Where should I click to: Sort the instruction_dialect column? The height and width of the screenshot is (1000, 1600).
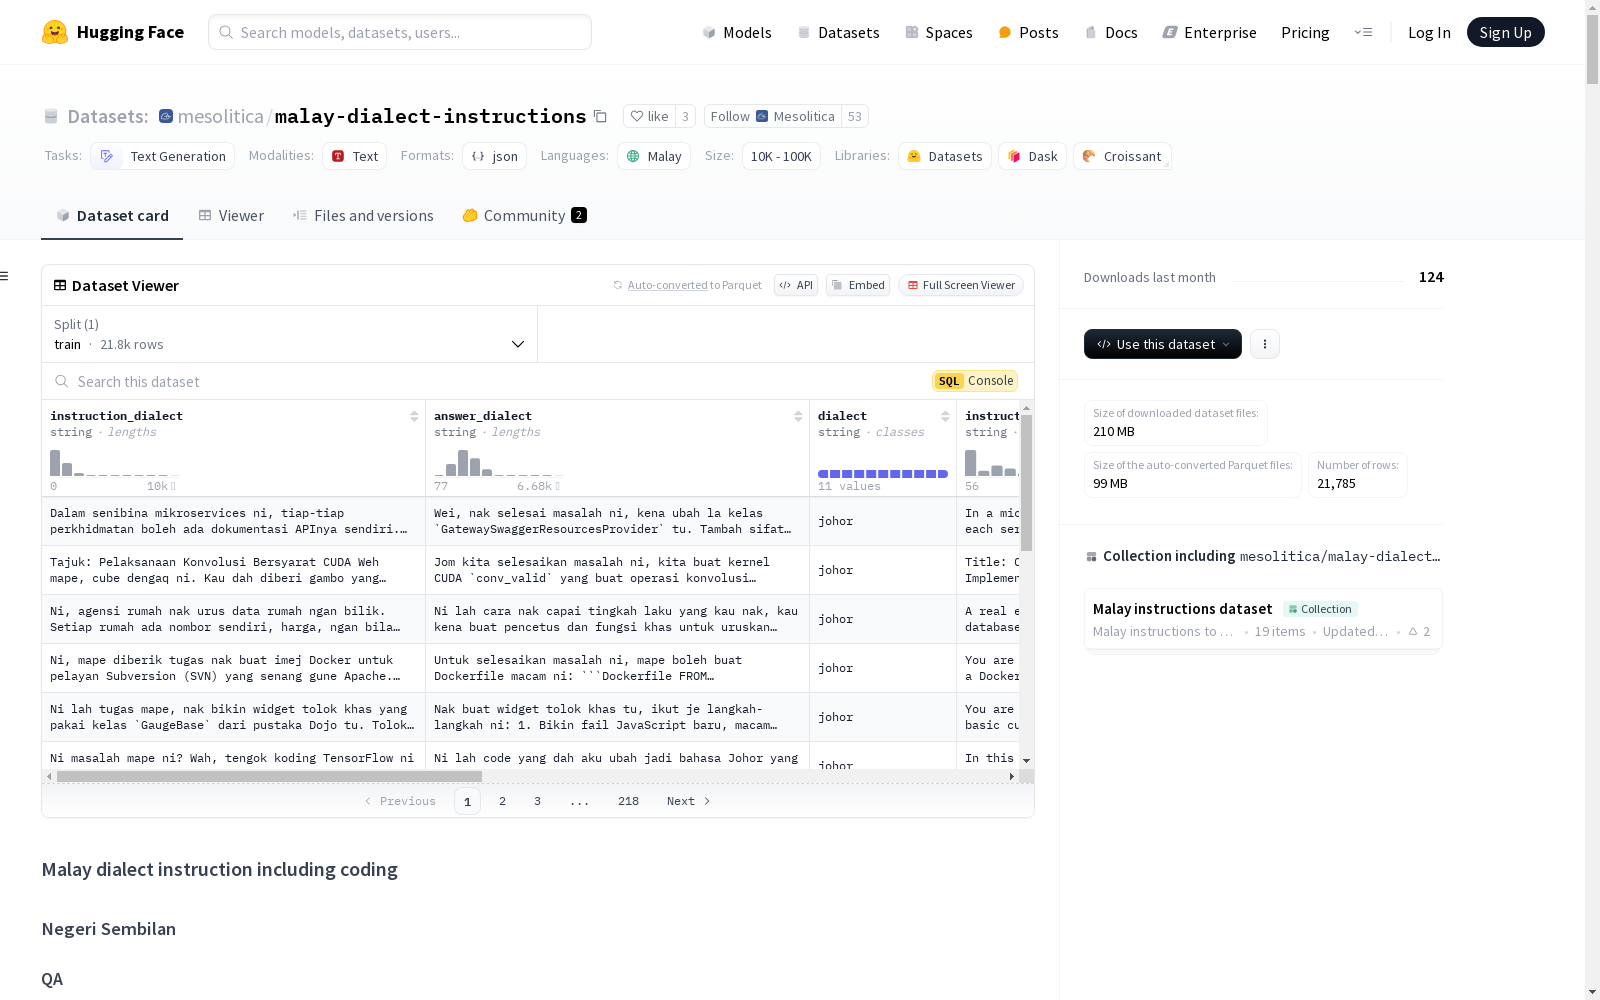pyautogui.click(x=414, y=416)
